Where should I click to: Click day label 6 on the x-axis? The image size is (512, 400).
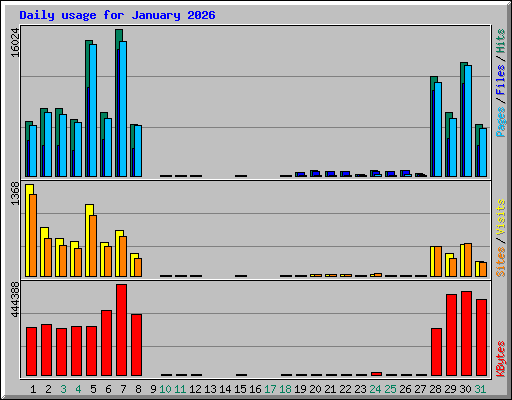point(108,389)
